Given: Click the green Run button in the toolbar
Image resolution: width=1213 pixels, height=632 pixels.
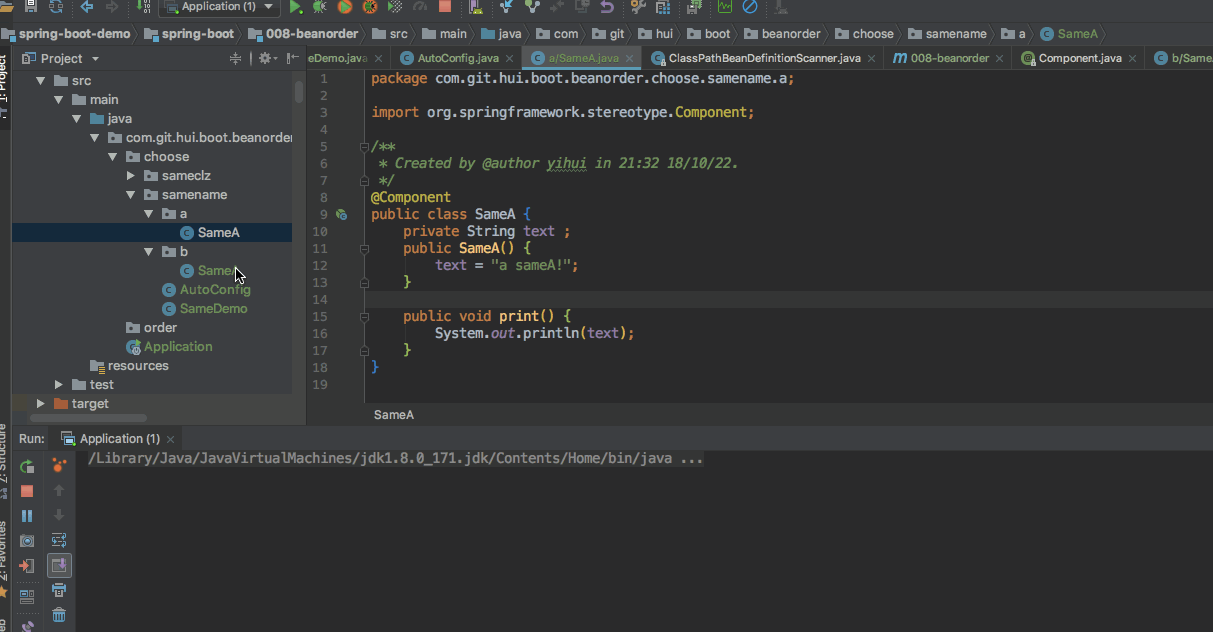Looking at the screenshot, I should pos(296,7).
